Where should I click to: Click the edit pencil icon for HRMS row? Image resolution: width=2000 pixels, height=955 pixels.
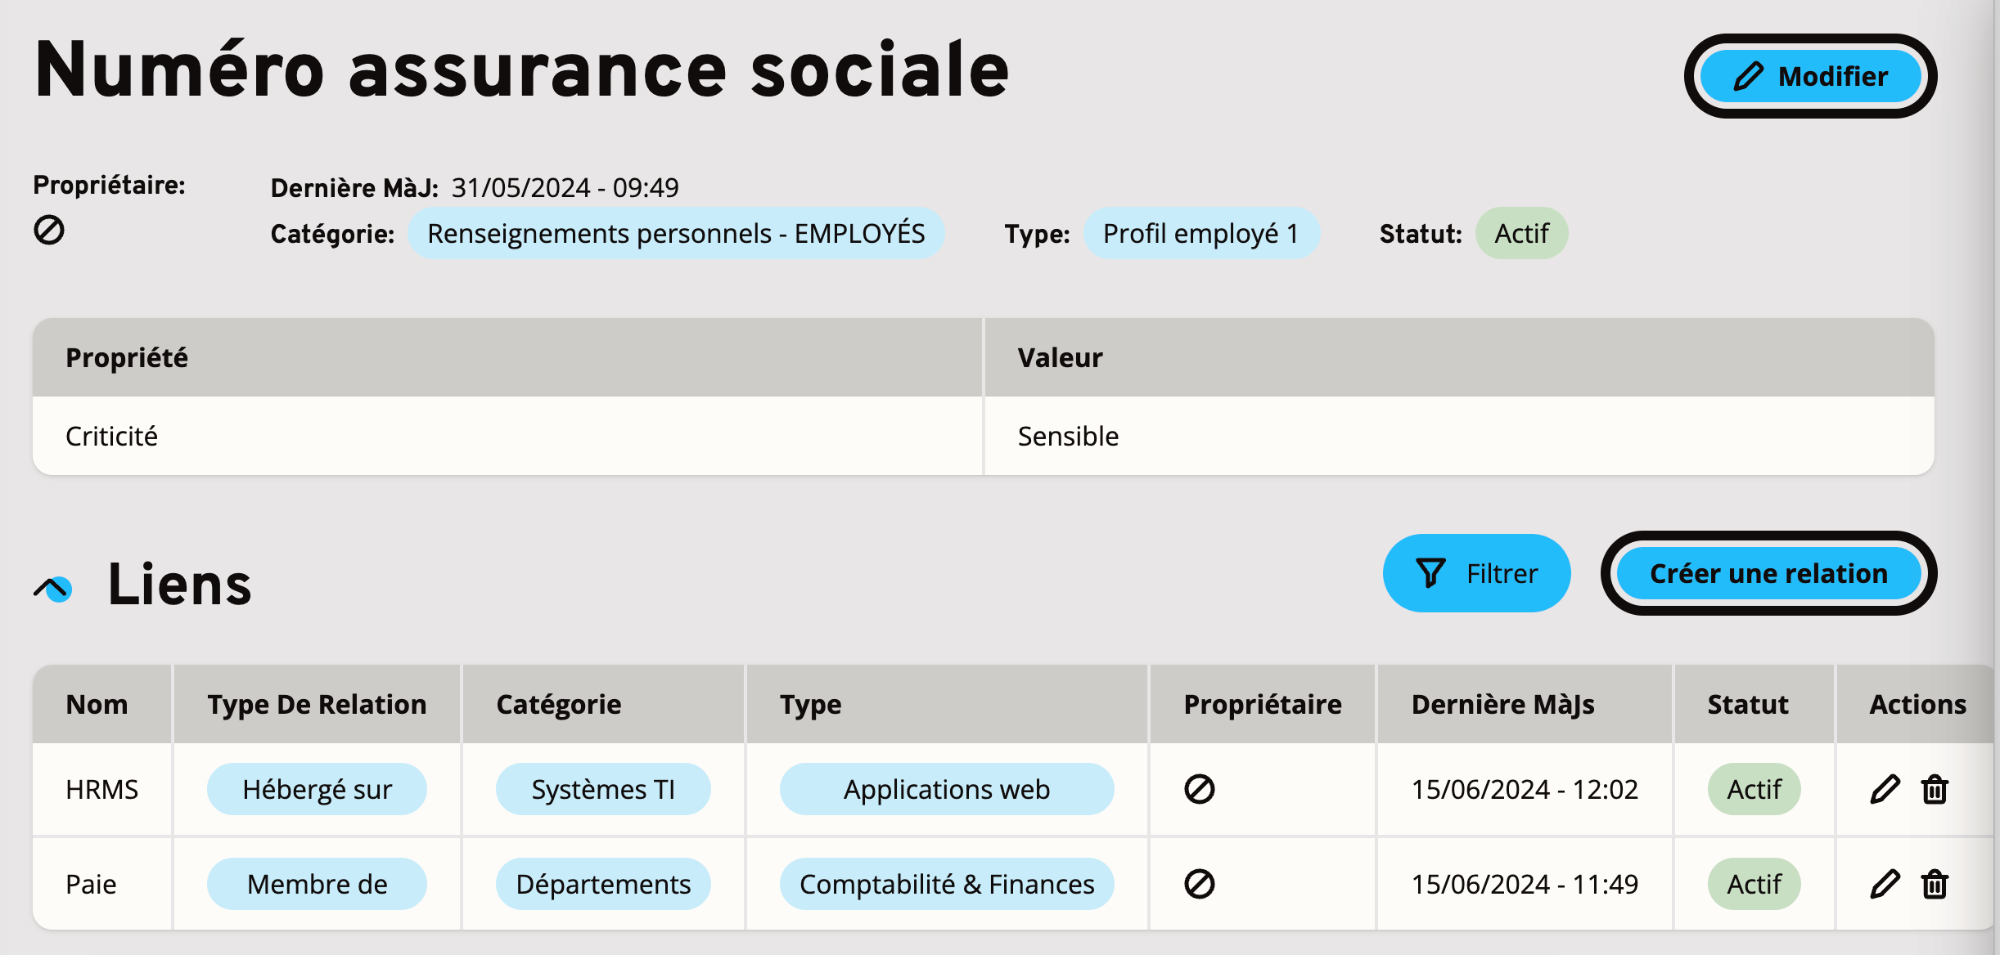(x=1885, y=789)
